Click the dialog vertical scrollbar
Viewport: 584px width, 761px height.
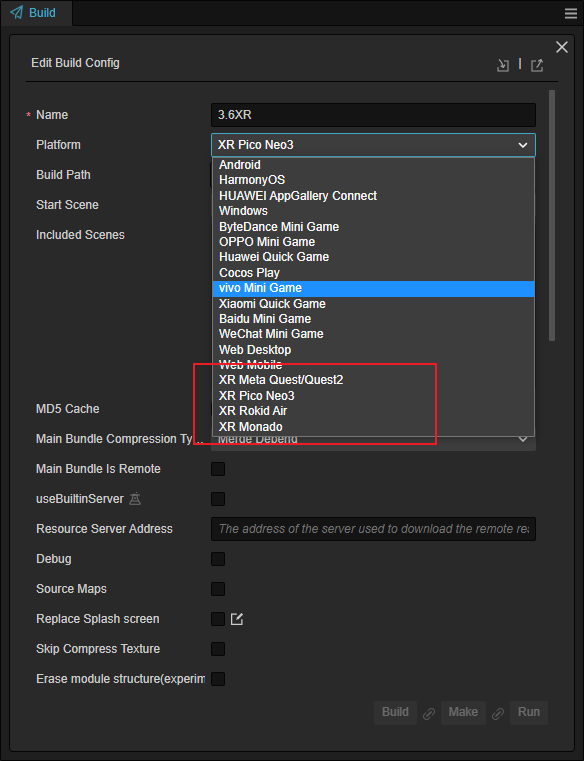(x=552, y=216)
